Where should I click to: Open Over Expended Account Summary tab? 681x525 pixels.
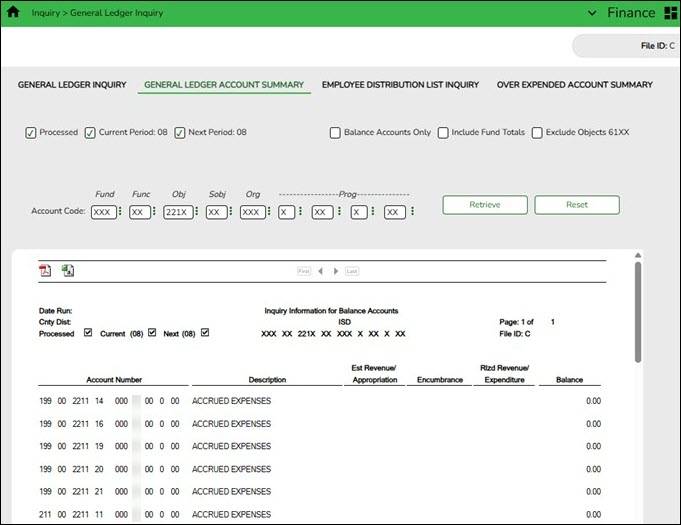click(574, 85)
